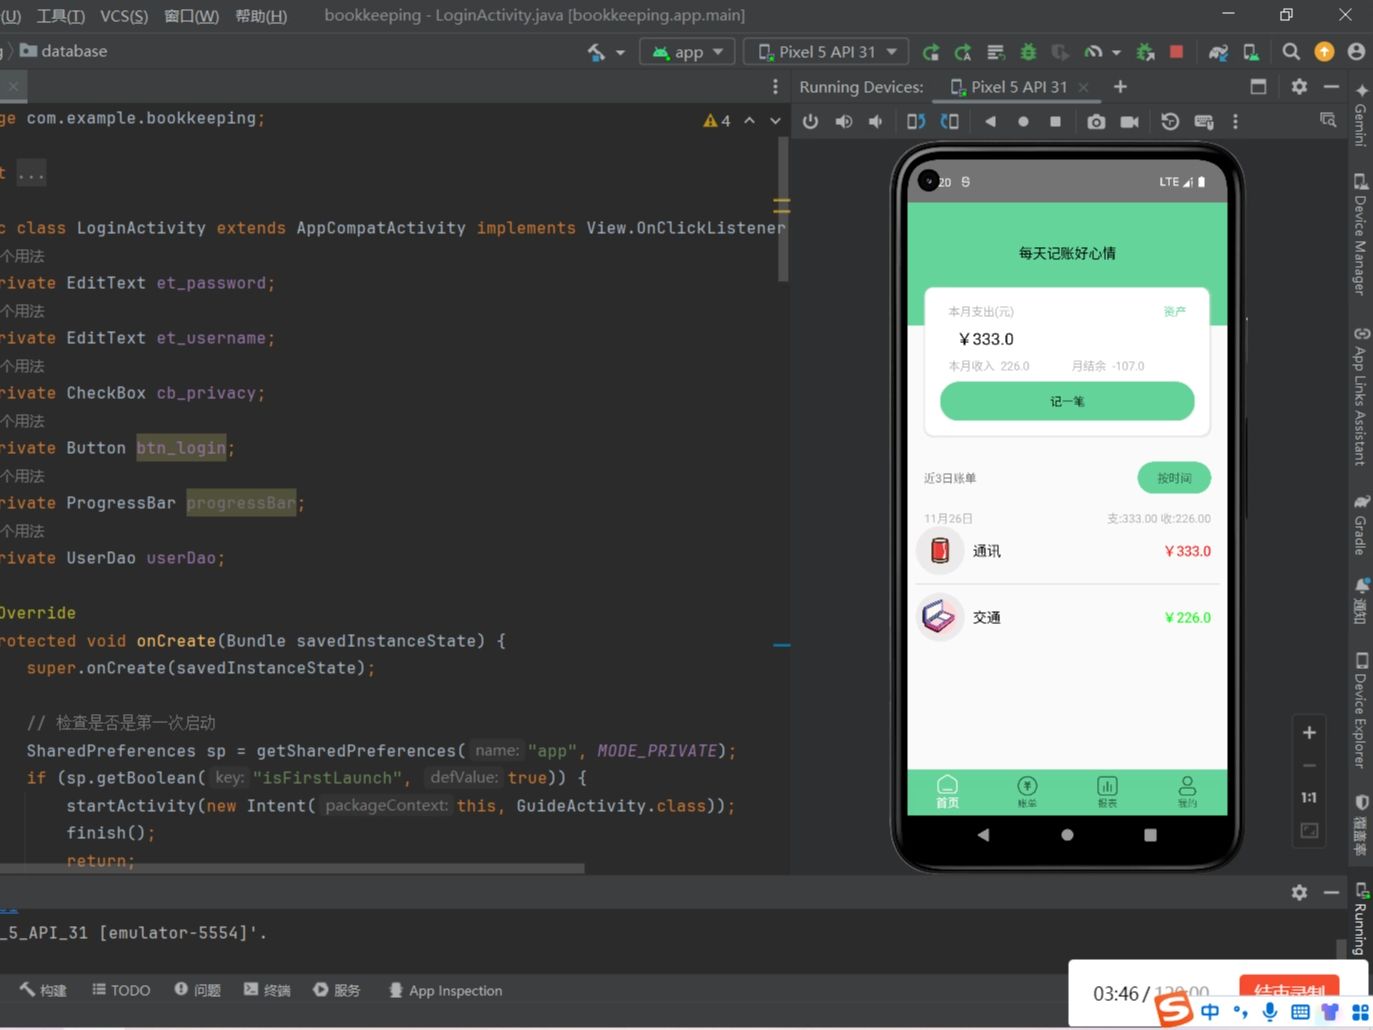Click emulator toolbar Home circle button

[x=1023, y=121]
